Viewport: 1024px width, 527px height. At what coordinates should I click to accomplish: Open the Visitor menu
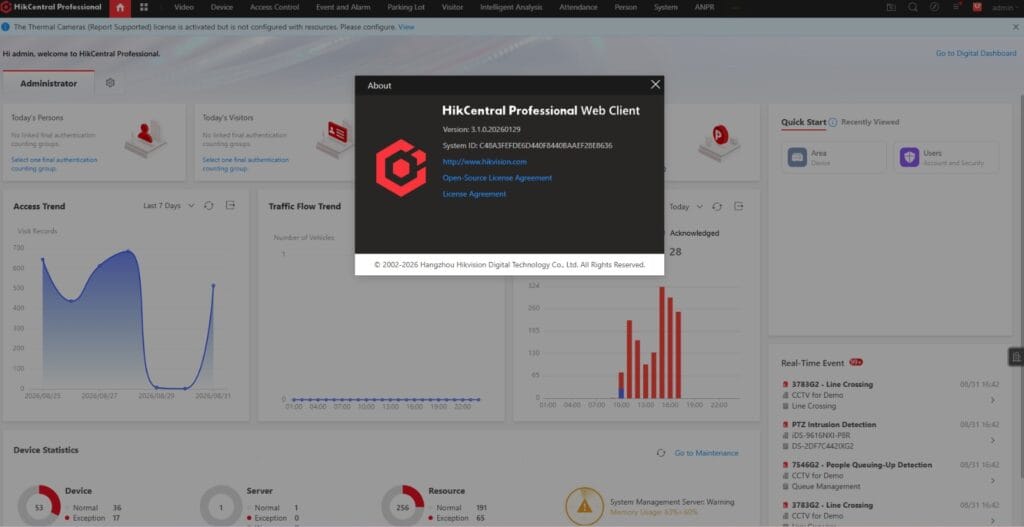[x=453, y=7]
